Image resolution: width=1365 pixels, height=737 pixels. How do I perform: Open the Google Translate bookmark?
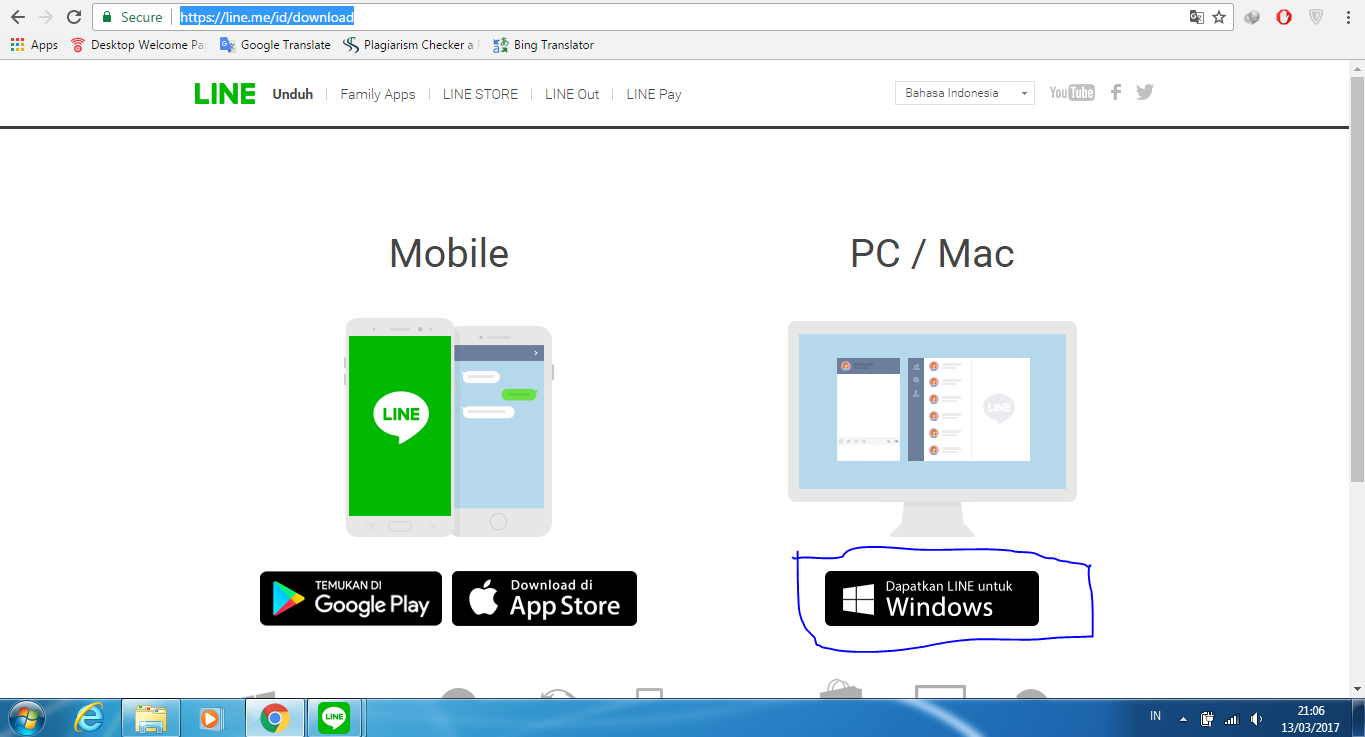click(x=275, y=45)
